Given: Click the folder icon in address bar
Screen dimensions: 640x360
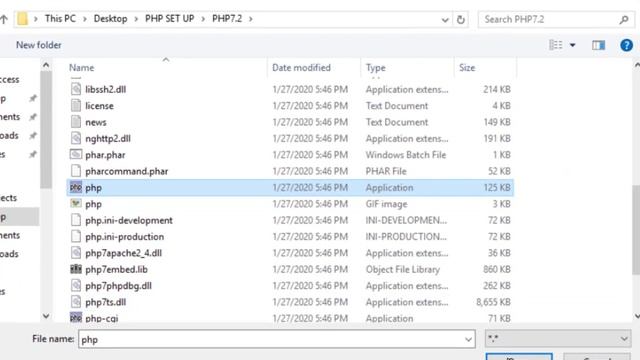Looking at the screenshot, I should coord(22,19).
